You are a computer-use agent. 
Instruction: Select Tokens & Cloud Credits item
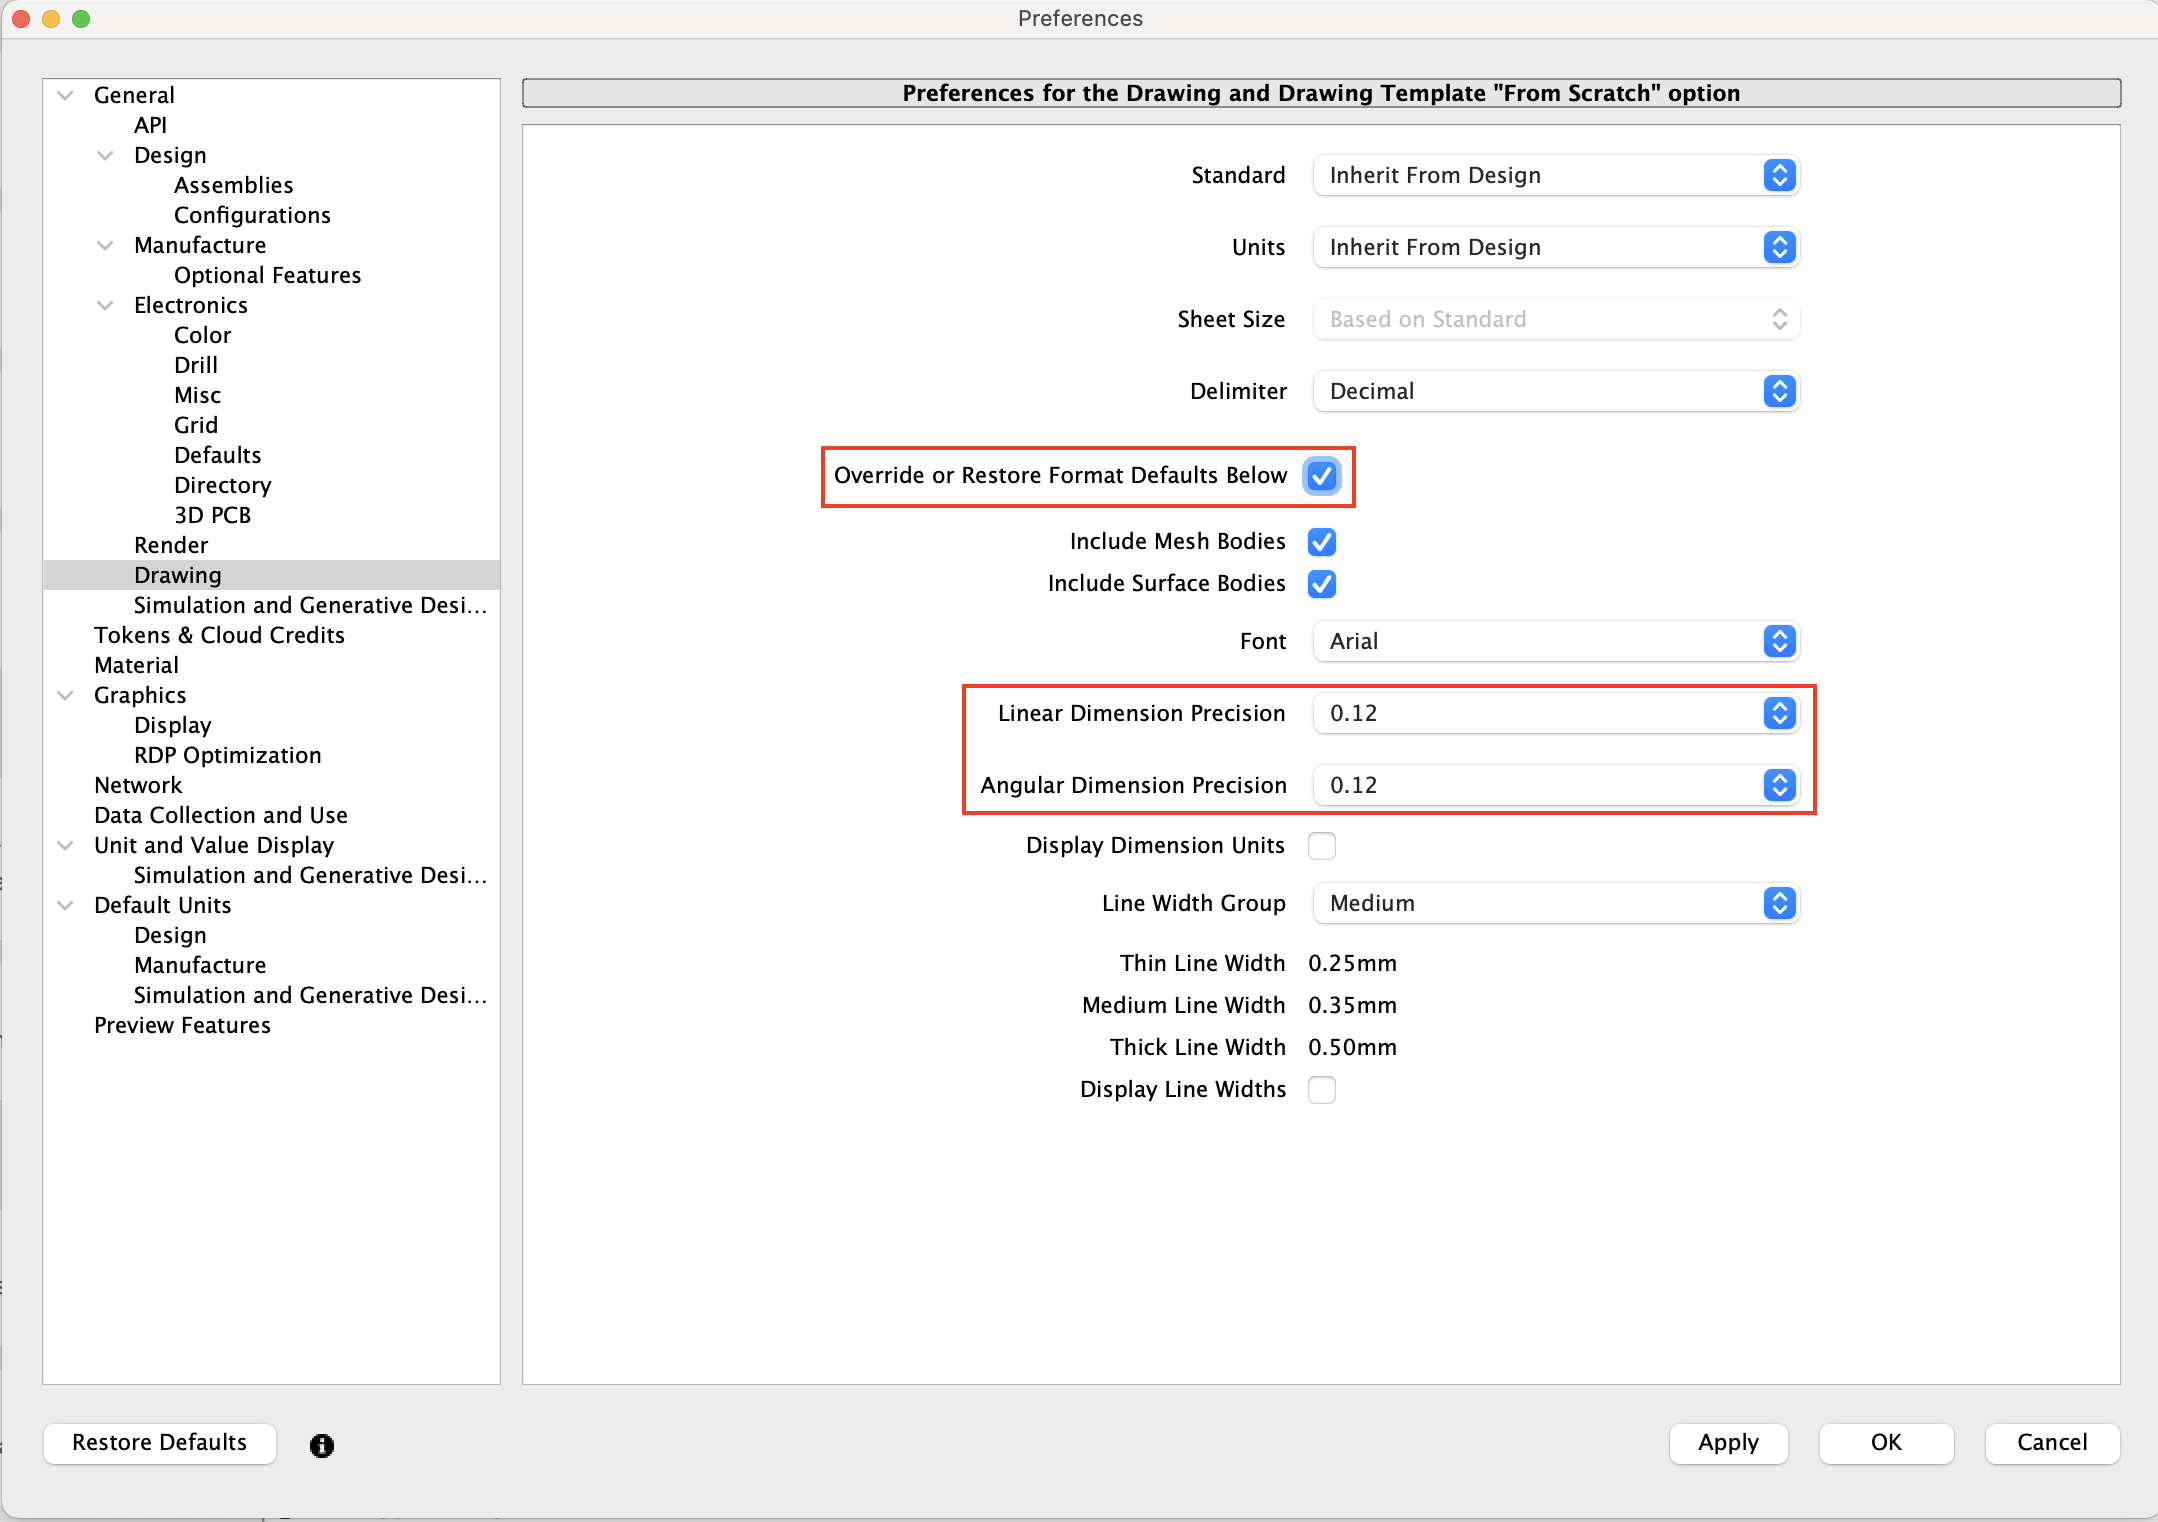pos(219,636)
